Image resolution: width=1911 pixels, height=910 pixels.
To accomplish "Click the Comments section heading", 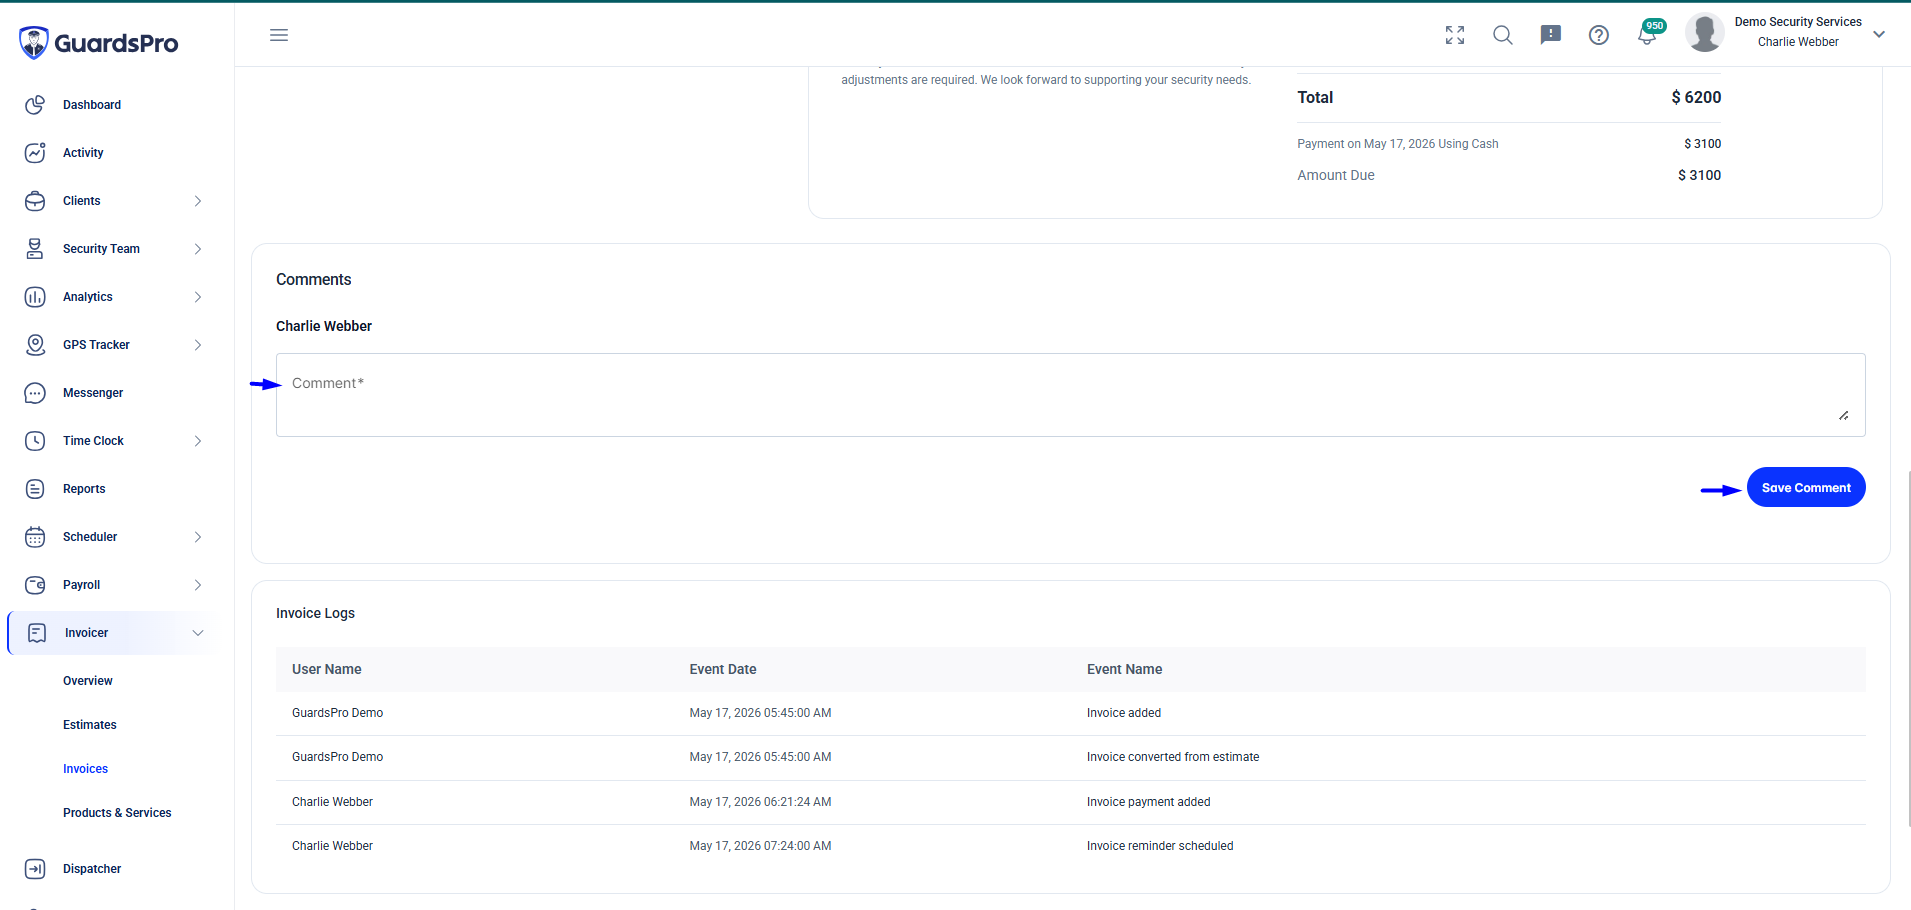I will coord(314,280).
